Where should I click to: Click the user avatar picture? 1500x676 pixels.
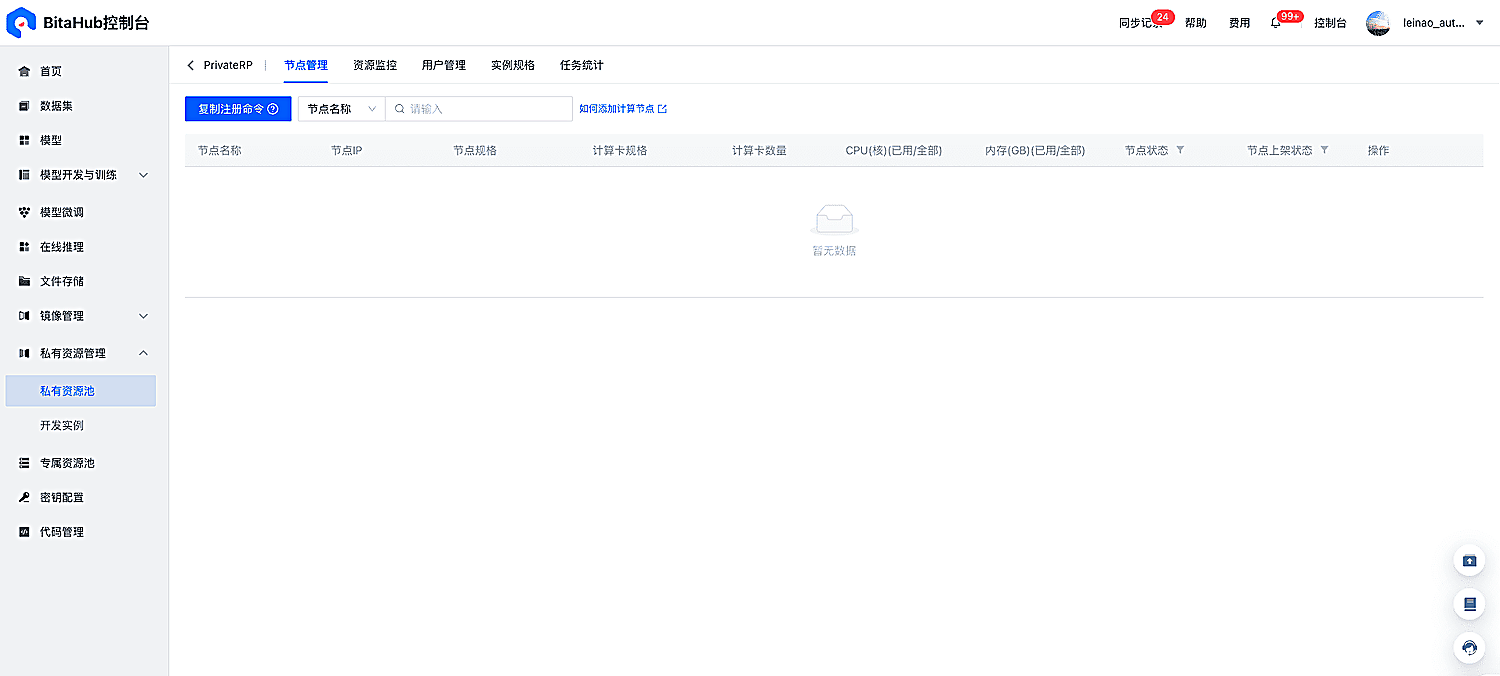click(1378, 23)
